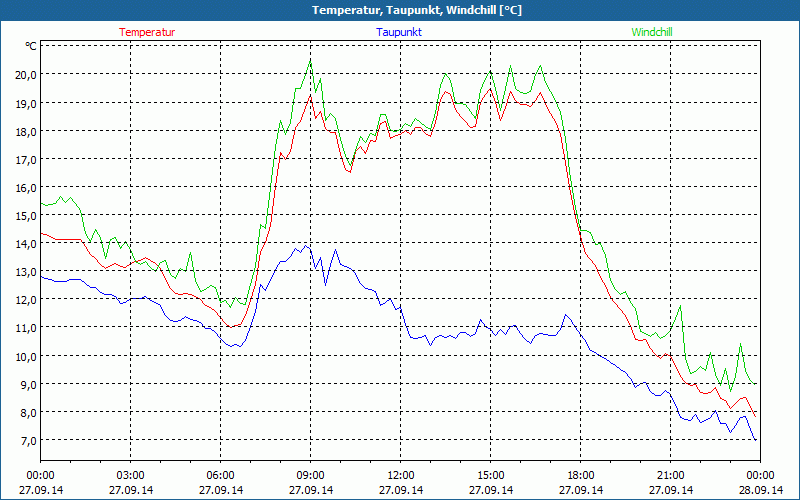Click the green Windchill legend label

652,32
